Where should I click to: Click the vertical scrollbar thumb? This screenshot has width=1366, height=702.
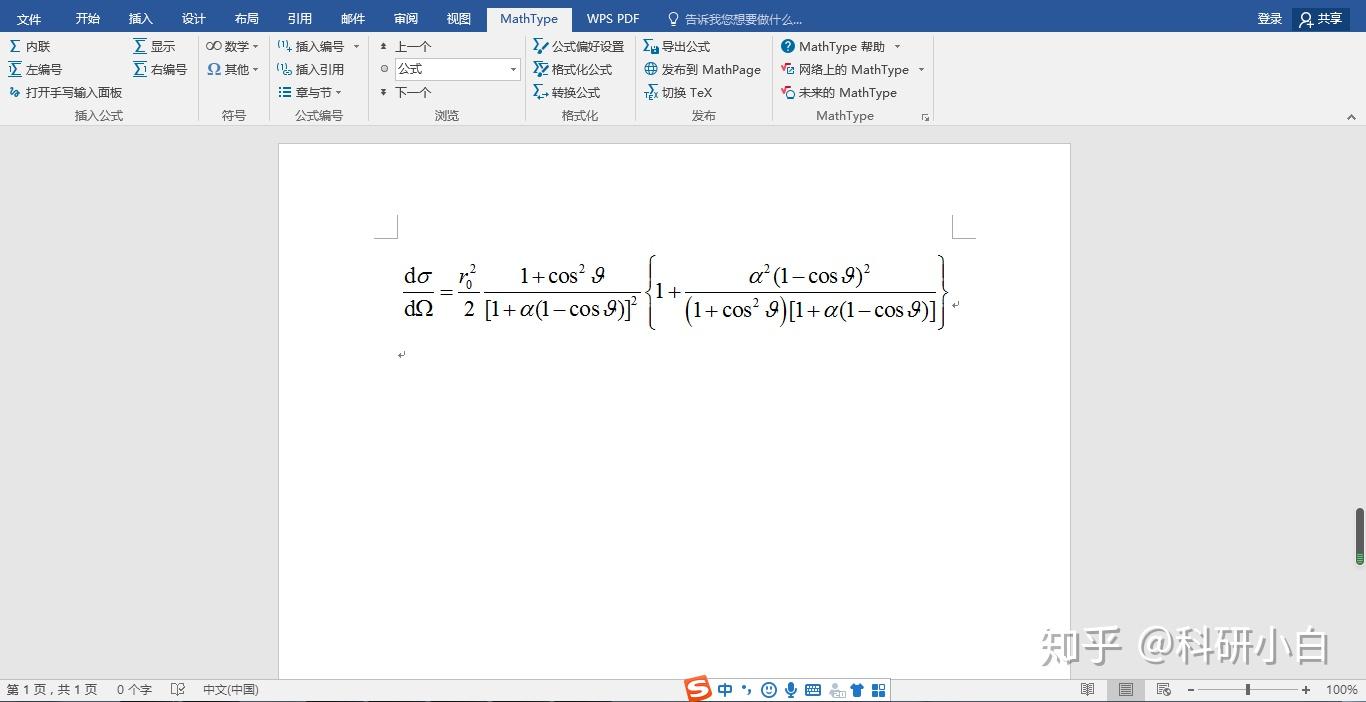tap(1360, 536)
